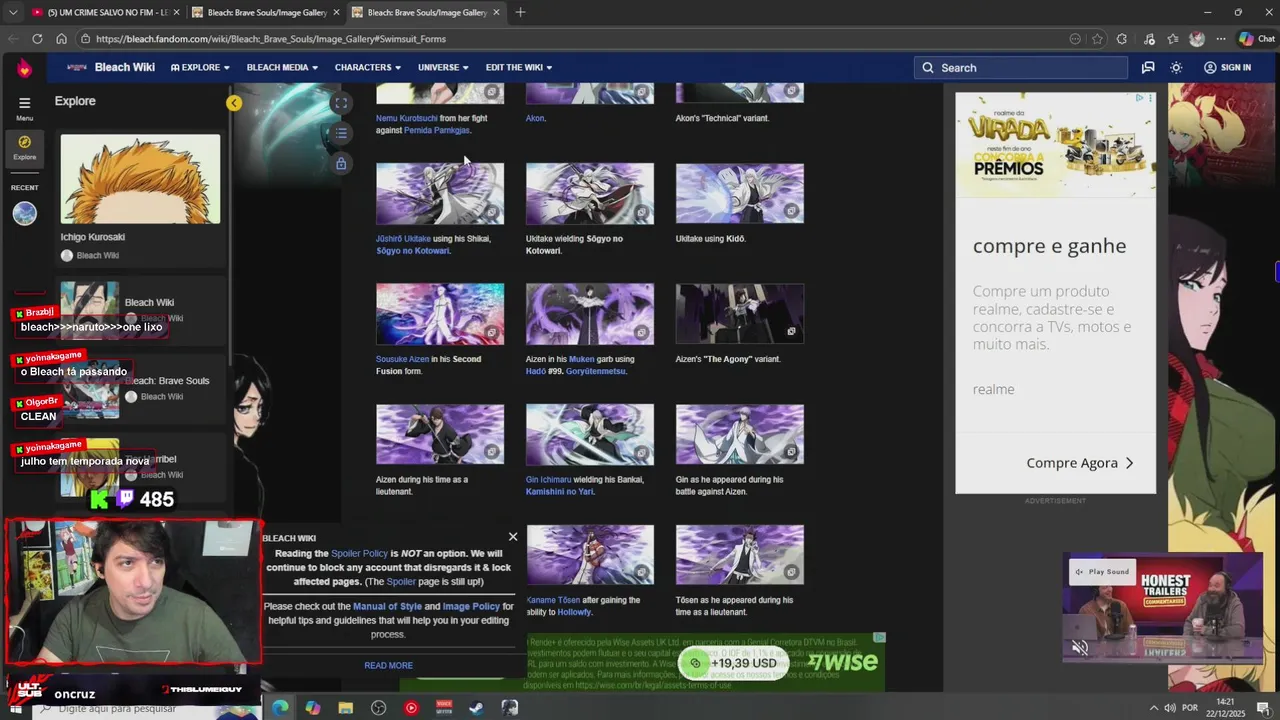Viewport: 1280px width, 720px height.
Task: Expand the Explore dropdown menu
Action: 200,68
